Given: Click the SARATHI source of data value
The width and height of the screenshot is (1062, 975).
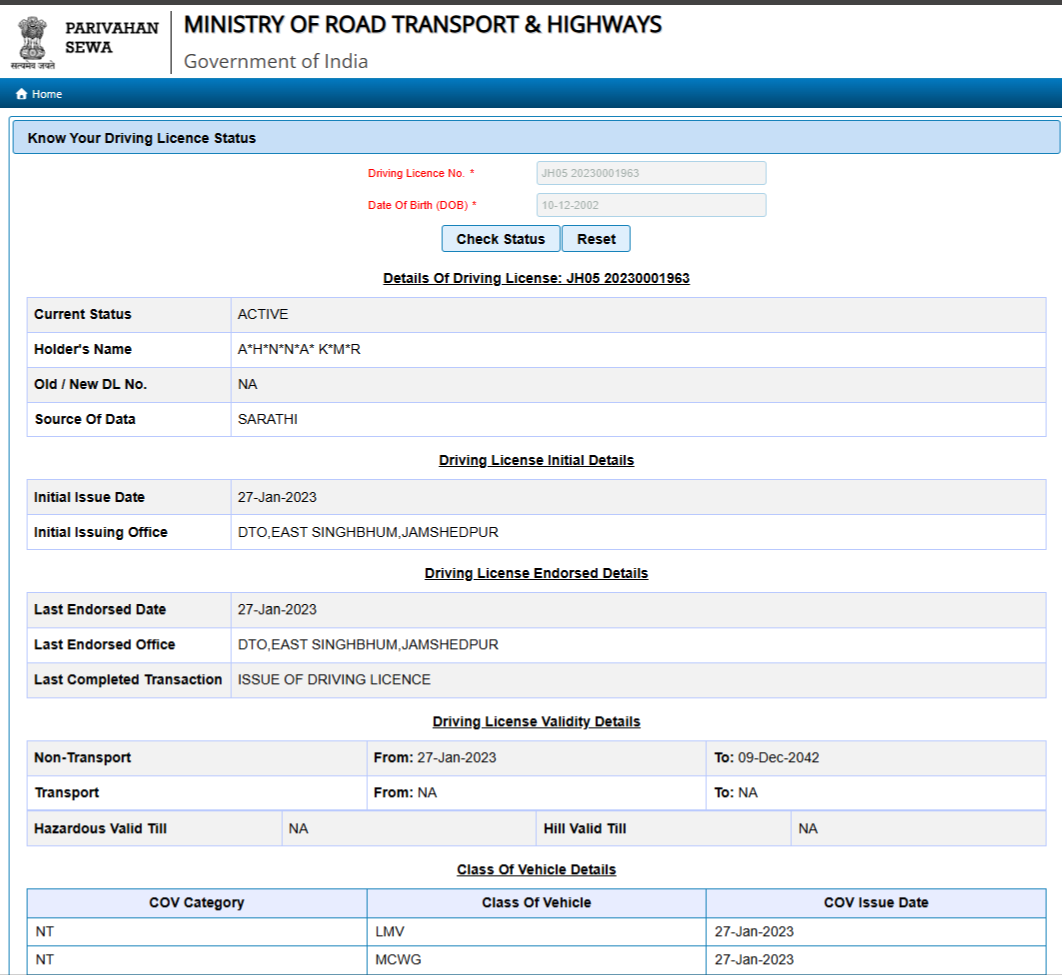Looking at the screenshot, I should 267,419.
